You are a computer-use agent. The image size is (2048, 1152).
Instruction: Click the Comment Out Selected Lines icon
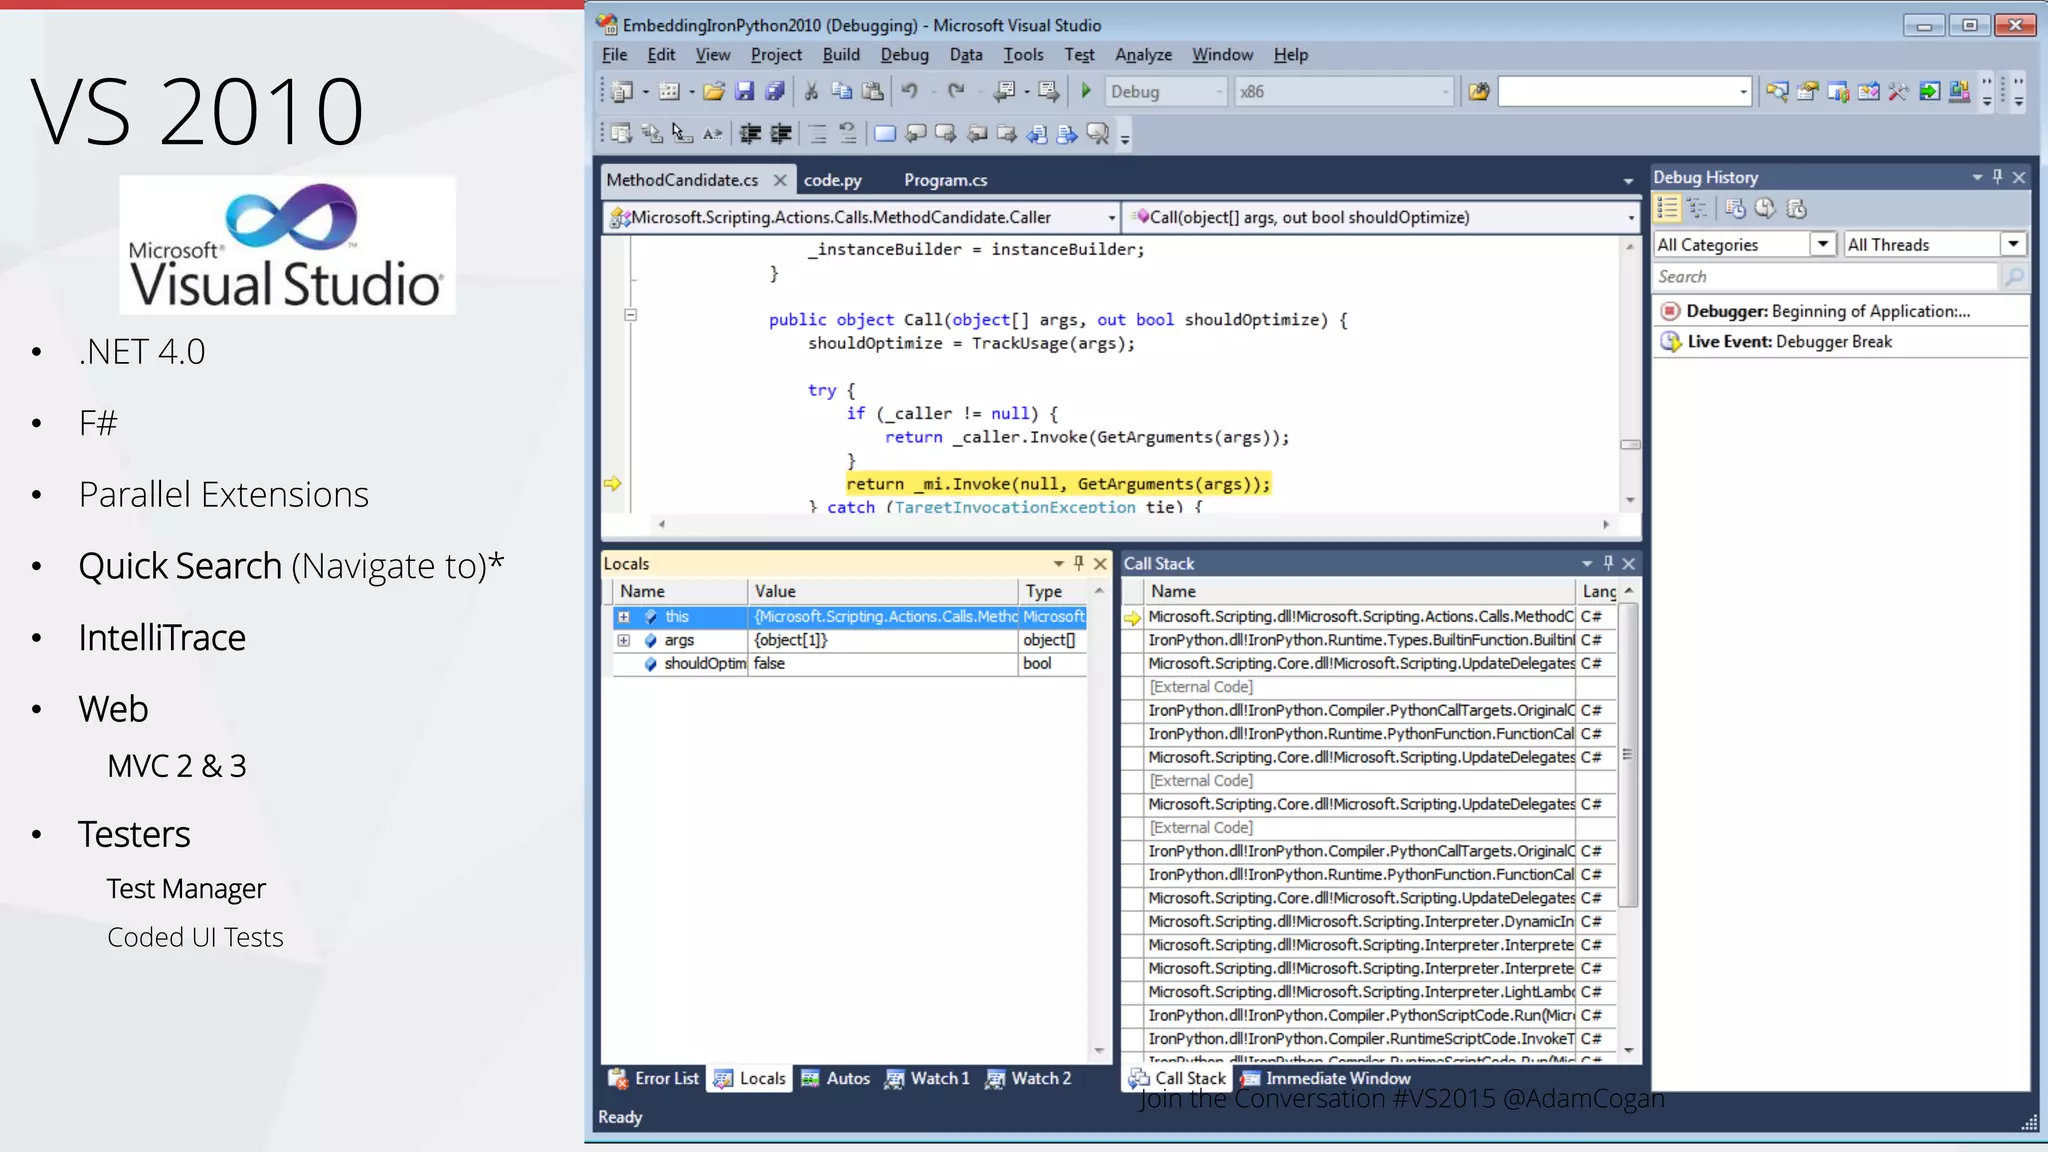(817, 134)
